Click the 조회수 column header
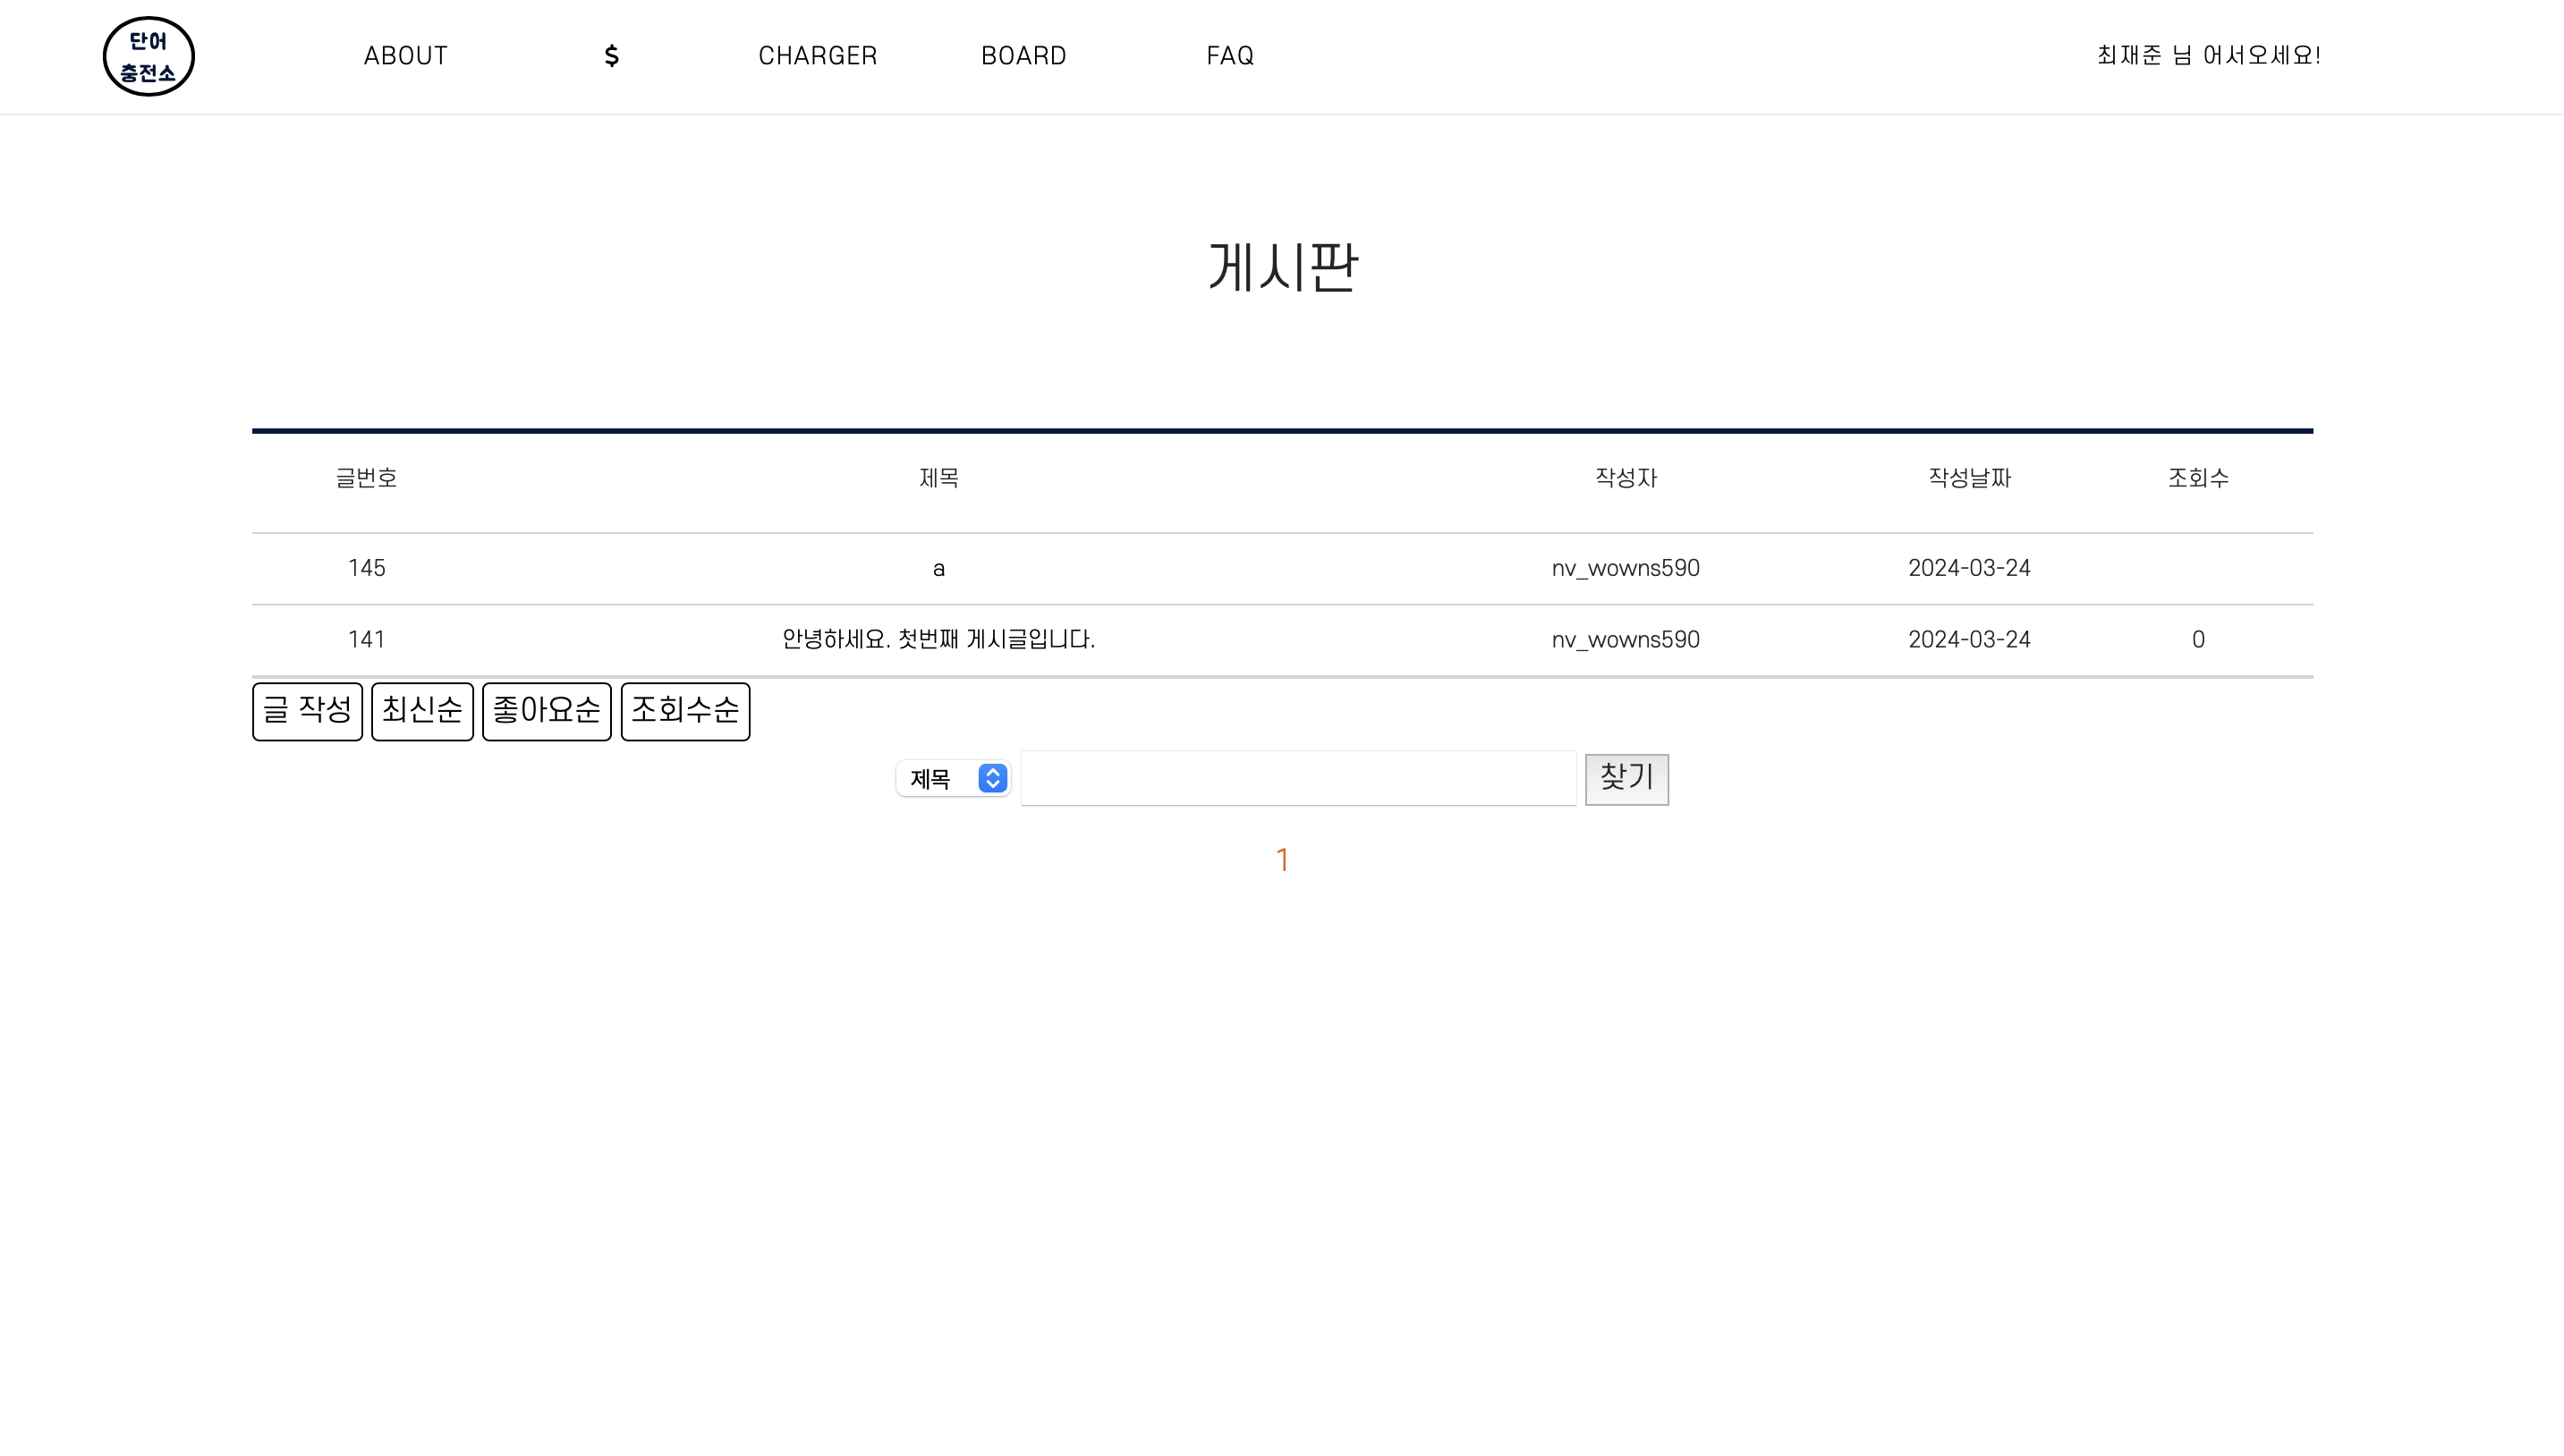 click(x=2197, y=478)
